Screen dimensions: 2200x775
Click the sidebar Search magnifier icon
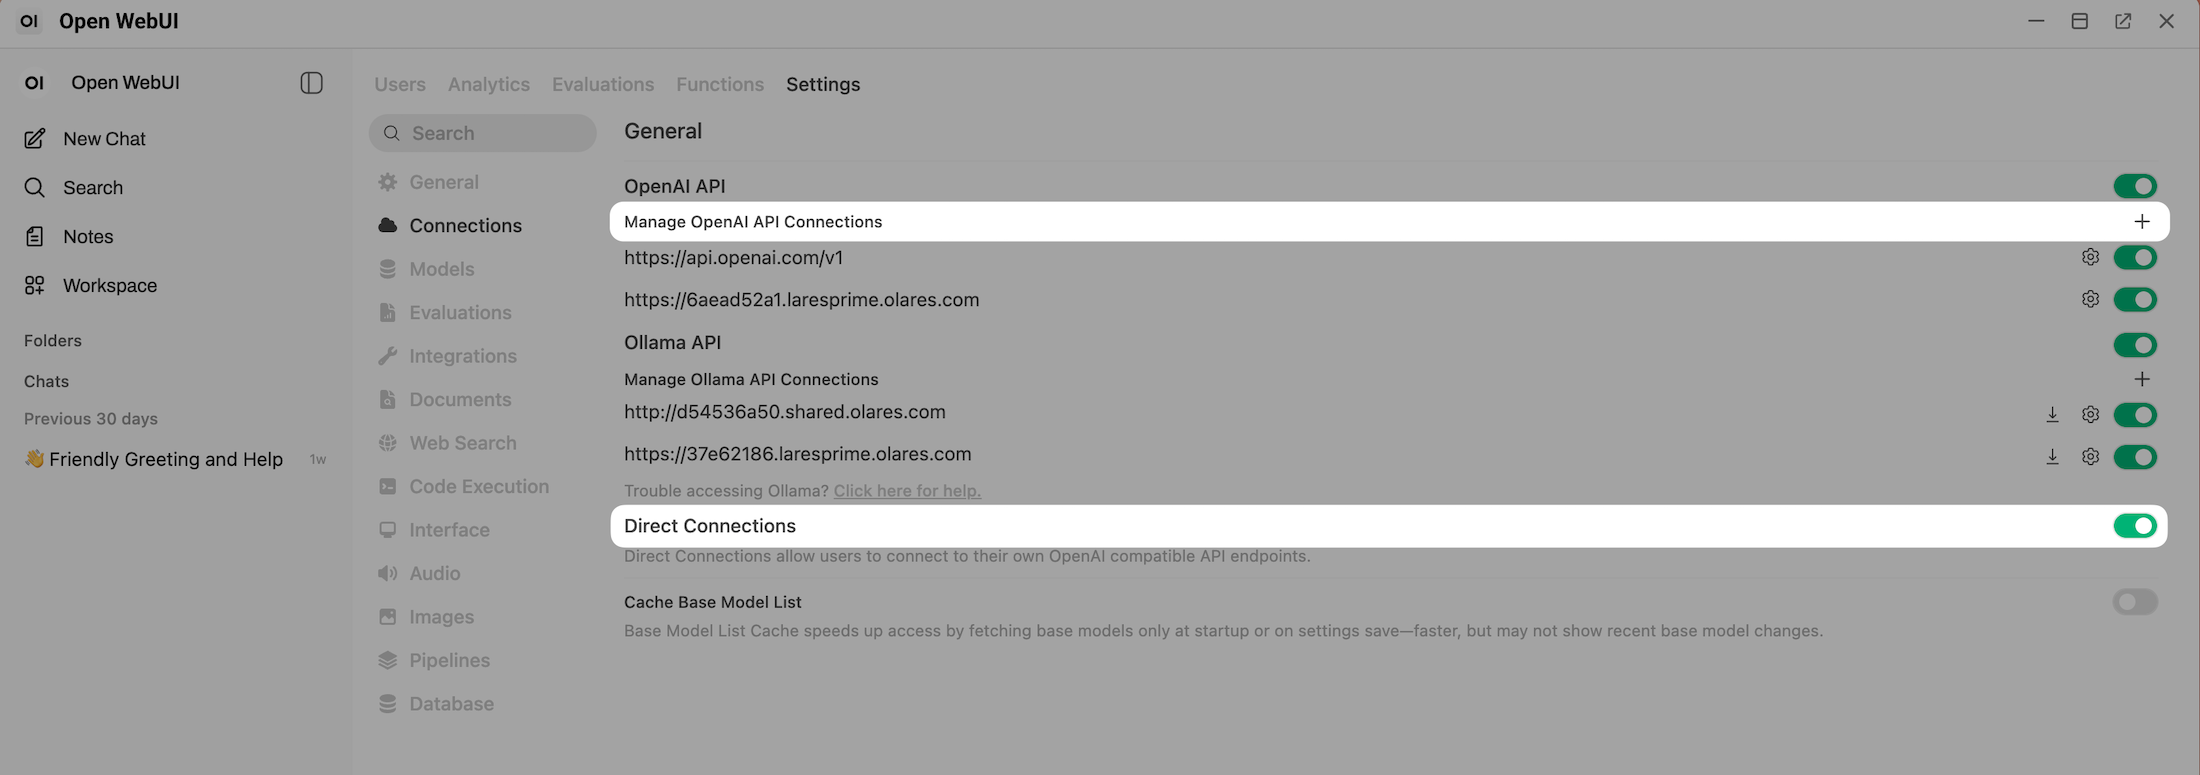pos(35,188)
